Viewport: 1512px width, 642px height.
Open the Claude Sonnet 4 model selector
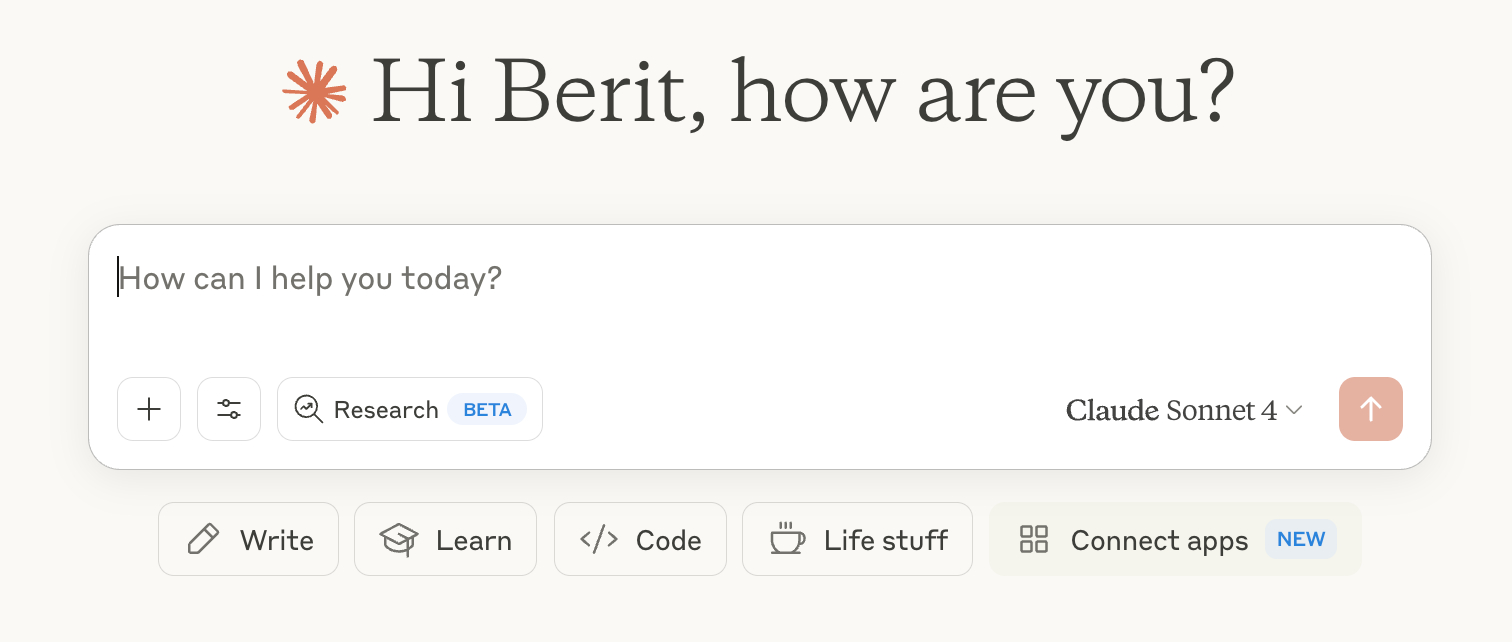(1184, 410)
